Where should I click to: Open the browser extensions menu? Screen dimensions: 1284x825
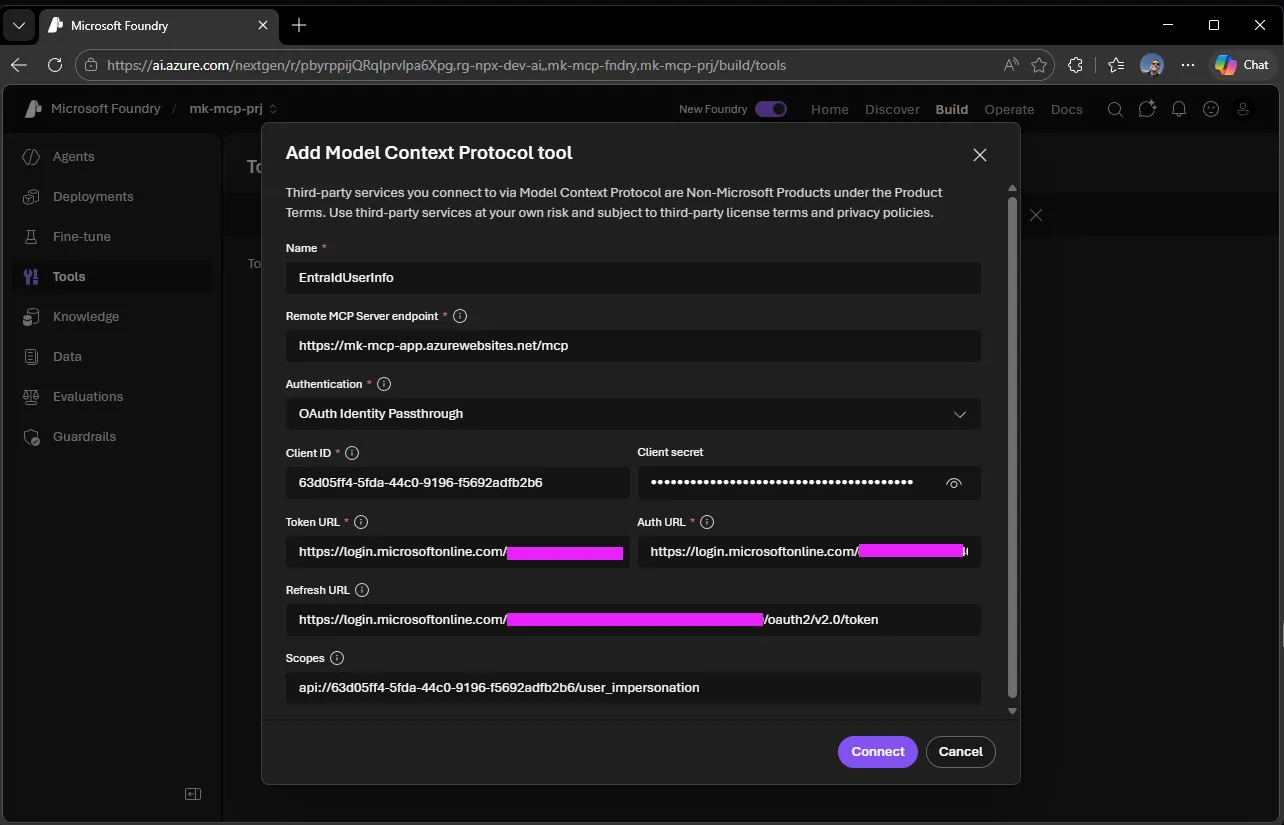(1076, 65)
